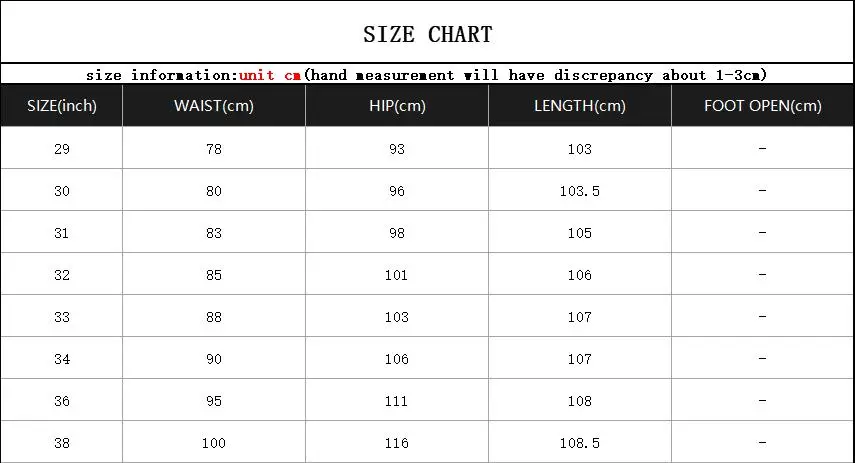Select the length value 103.5
855x463 pixels.
tap(580, 191)
